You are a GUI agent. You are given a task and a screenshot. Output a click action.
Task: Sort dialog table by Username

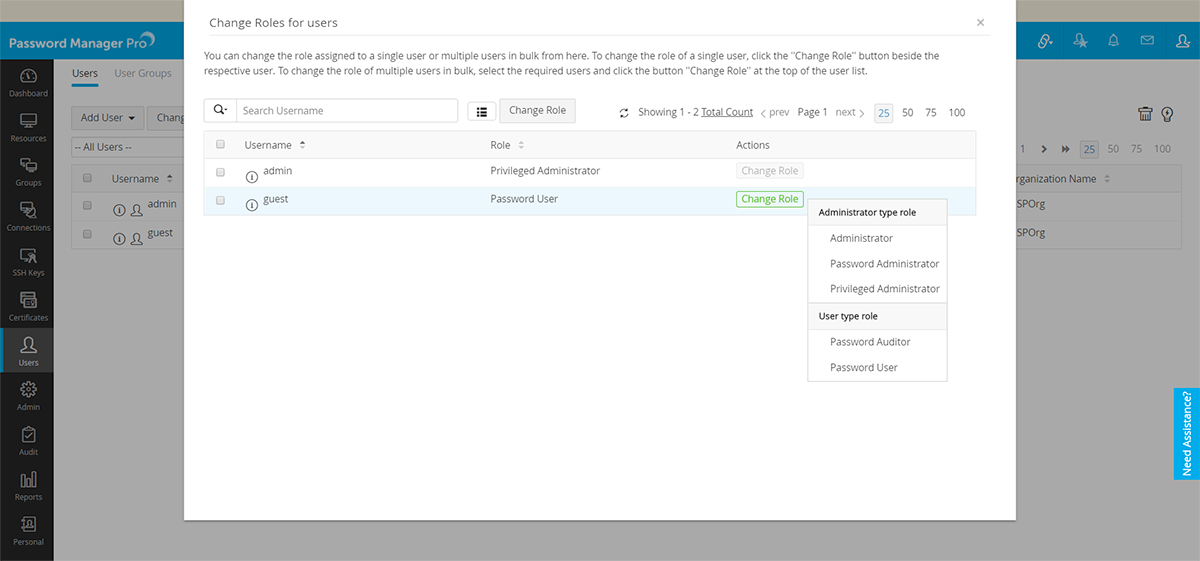(274, 145)
